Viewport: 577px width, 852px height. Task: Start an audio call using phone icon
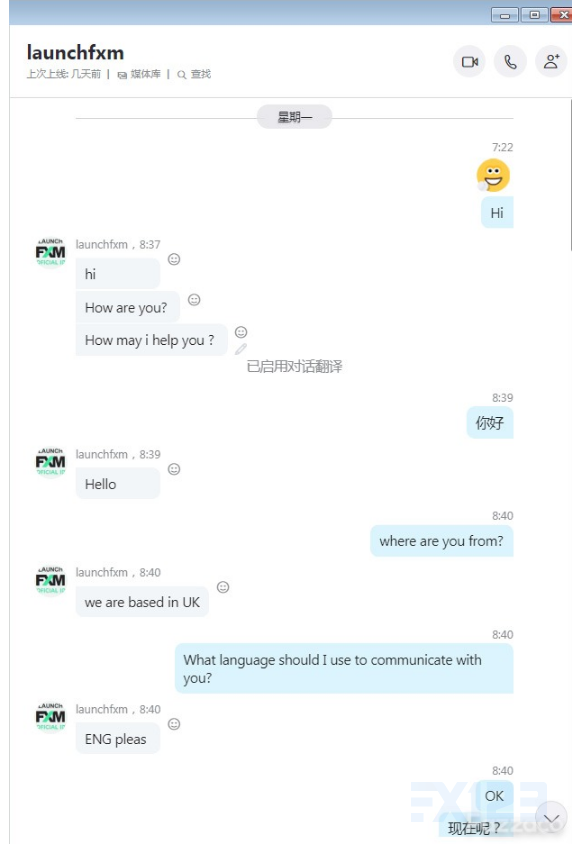(x=510, y=61)
